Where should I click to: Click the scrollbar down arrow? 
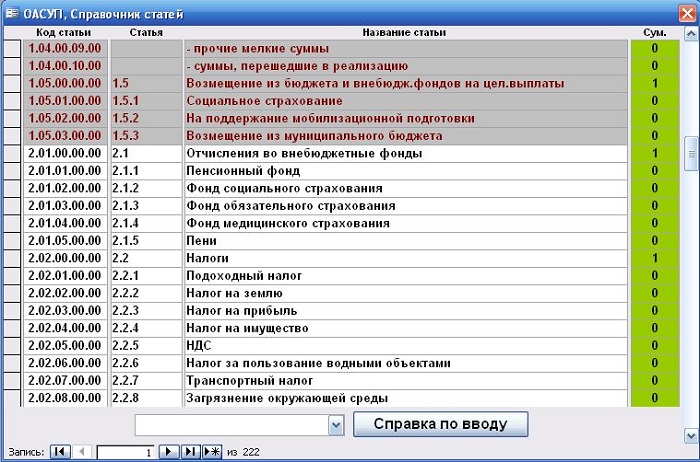(x=690, y=435)
